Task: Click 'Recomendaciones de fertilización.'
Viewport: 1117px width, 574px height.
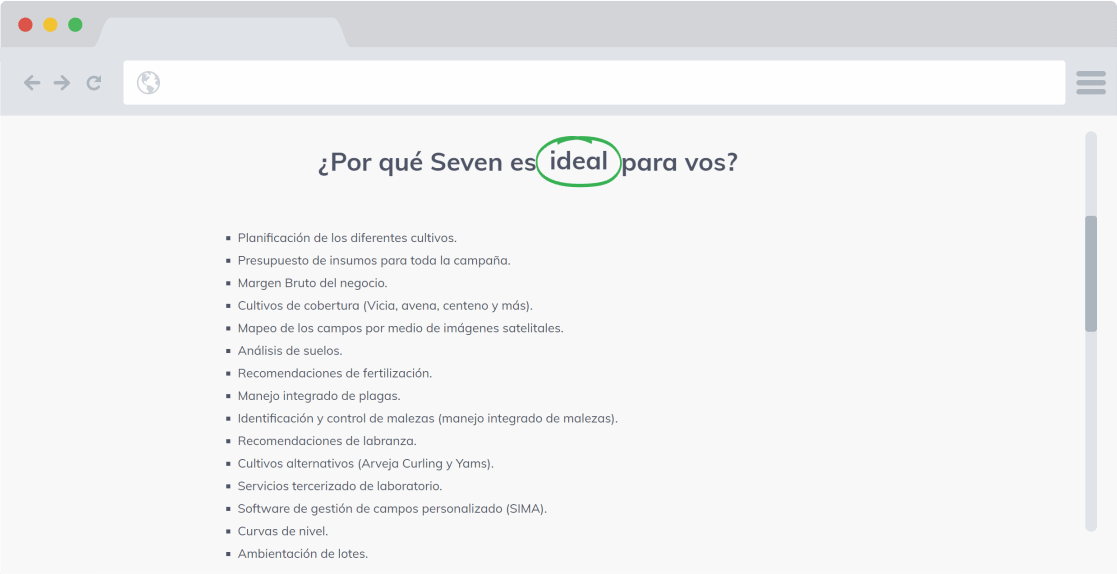Action: pyautogui.click(x=335, y=373)
